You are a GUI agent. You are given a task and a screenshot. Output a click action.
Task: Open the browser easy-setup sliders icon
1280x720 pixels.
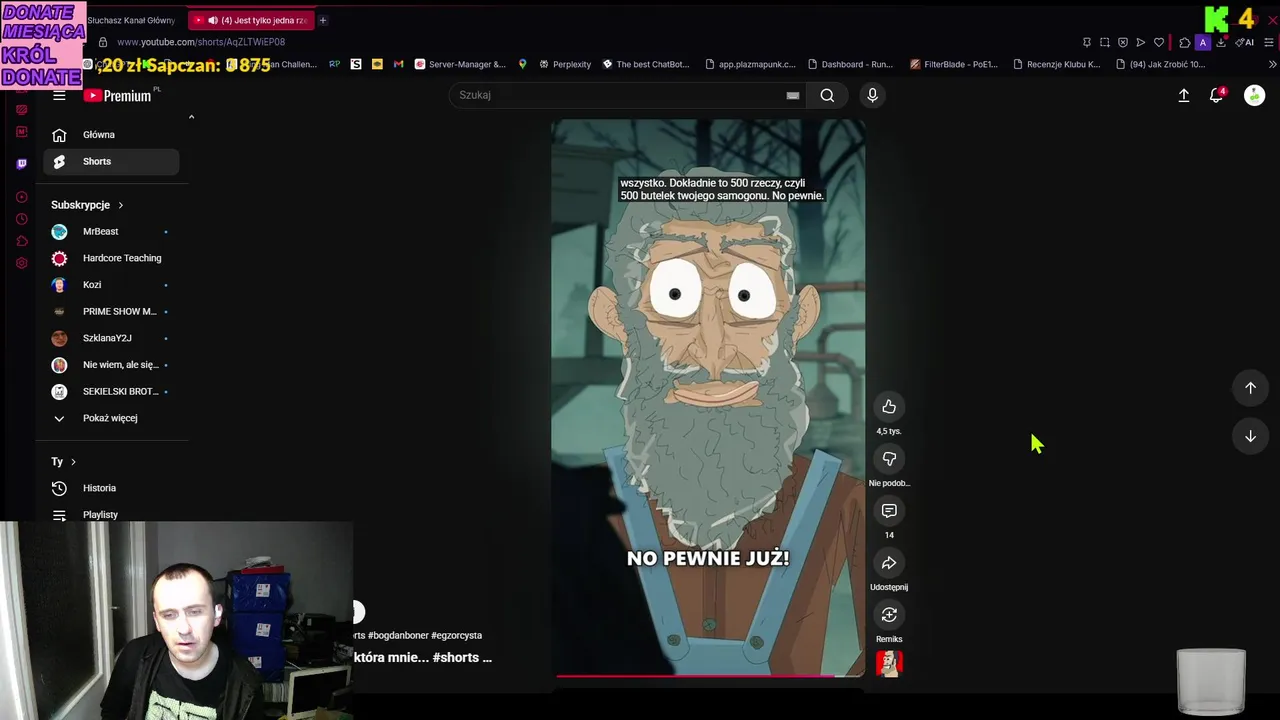click(1269, 42)
